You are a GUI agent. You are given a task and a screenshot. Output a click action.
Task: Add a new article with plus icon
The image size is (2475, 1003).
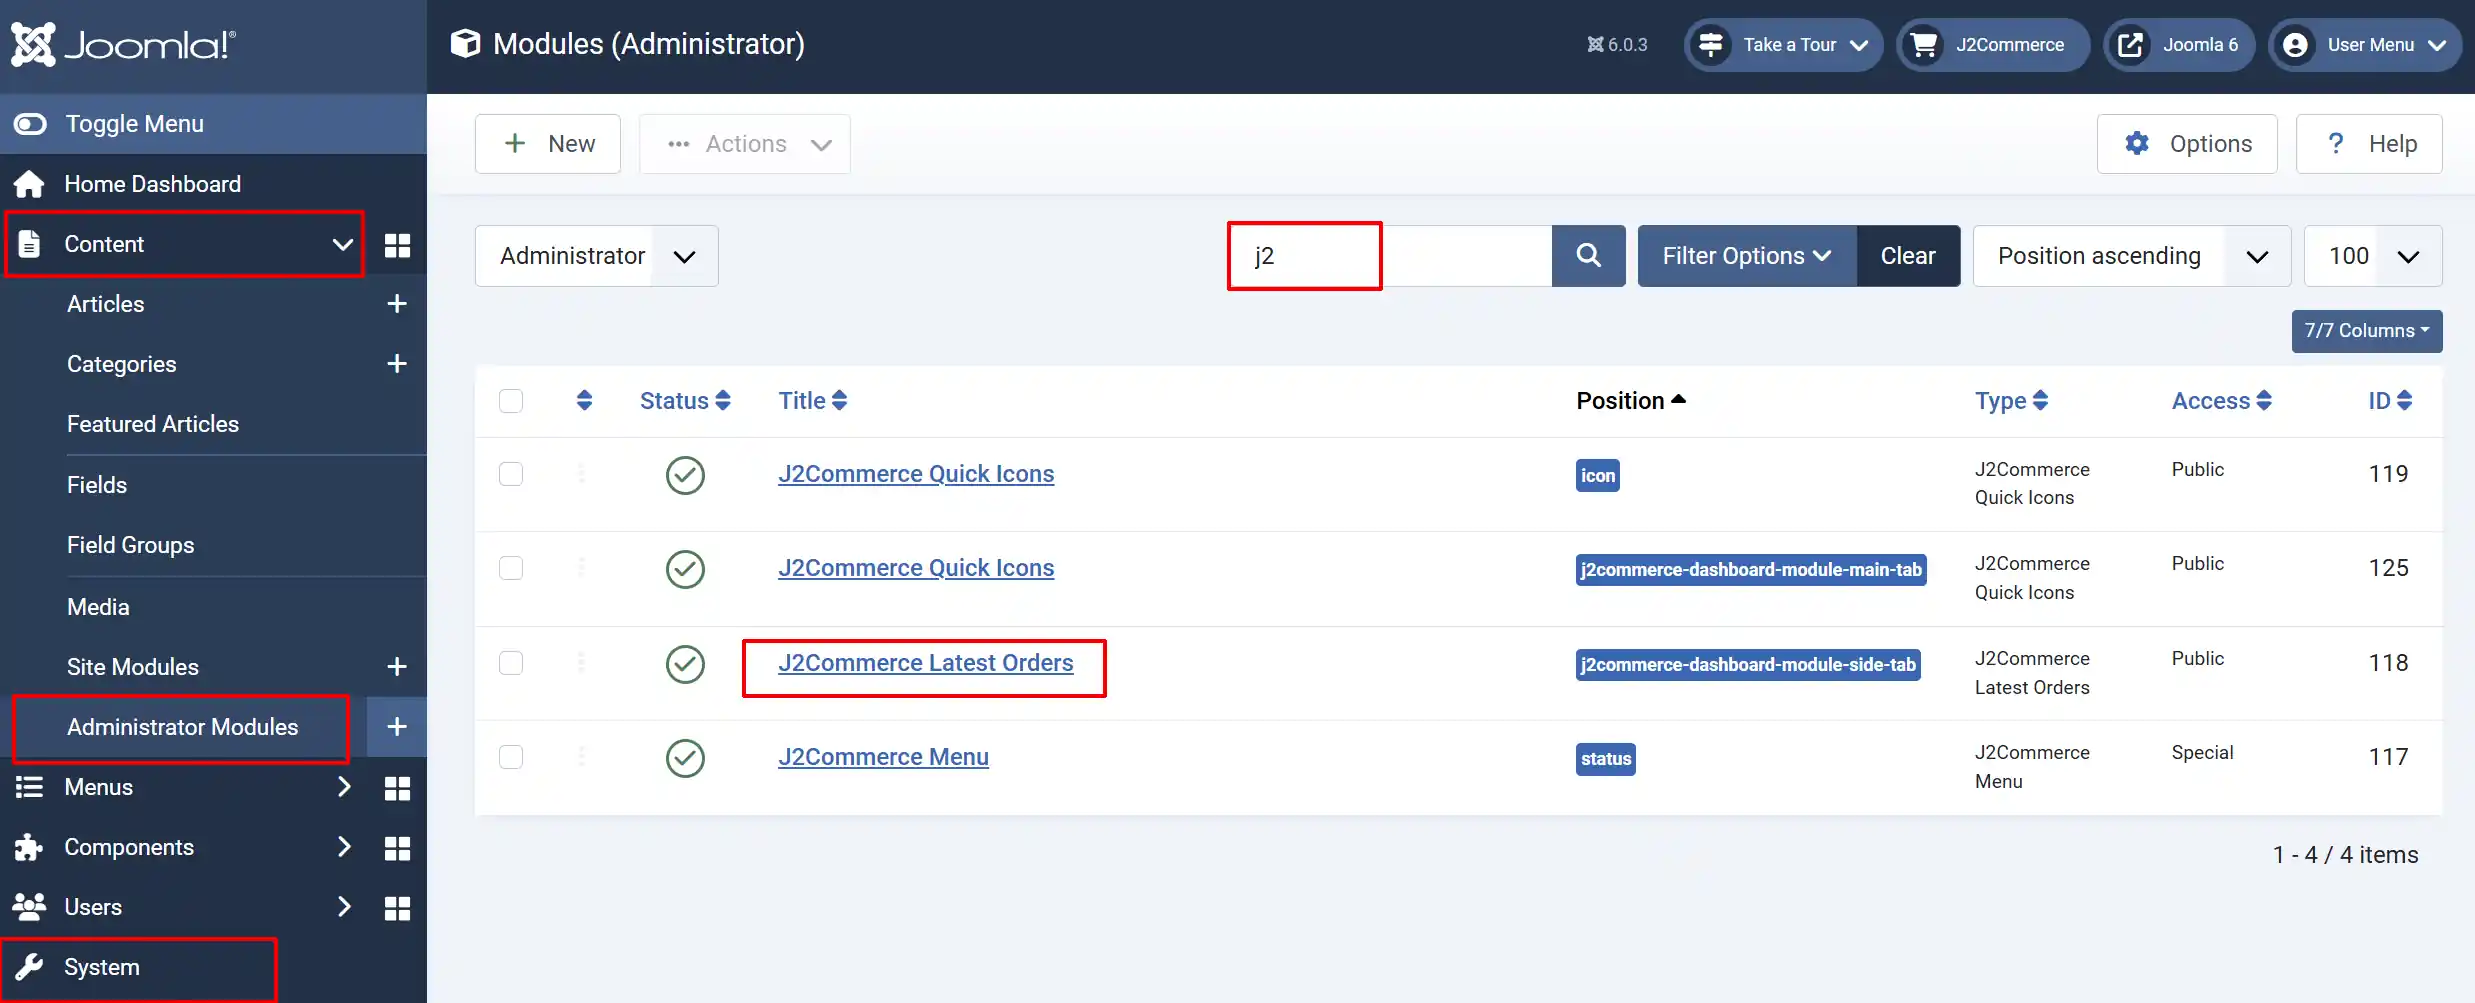tap(397, 304)
